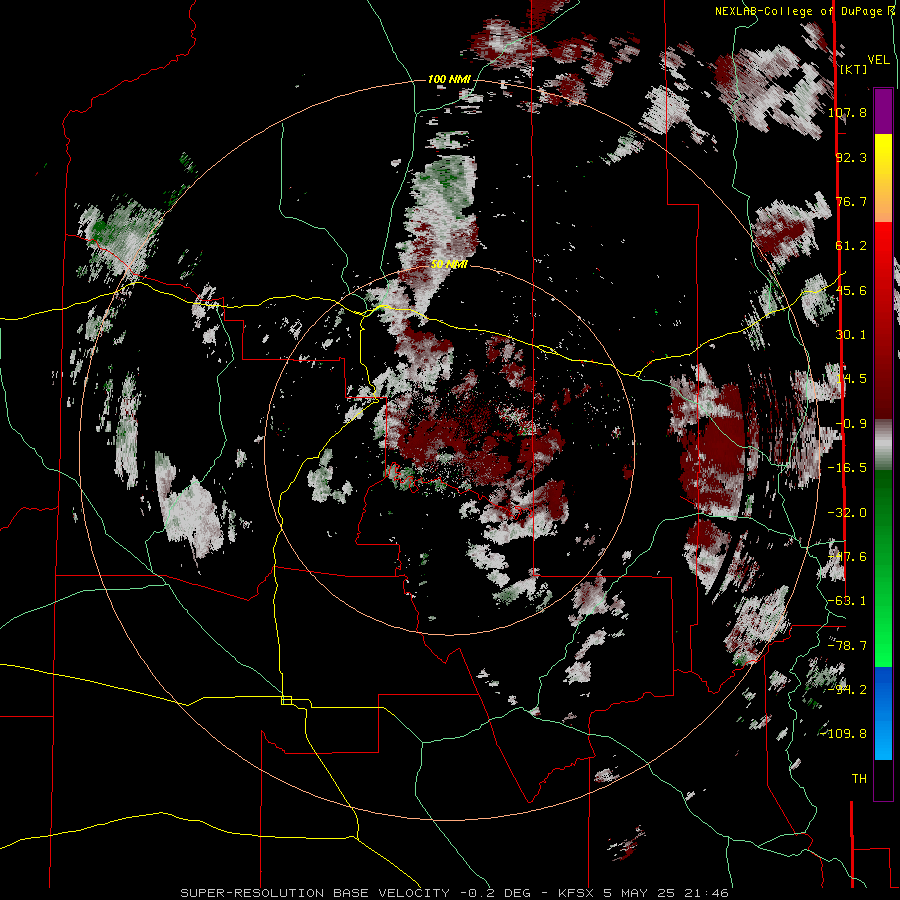This screenshot has height=900, width=900.
Task: Click the [KT] units label
Action: click(854, 69)
